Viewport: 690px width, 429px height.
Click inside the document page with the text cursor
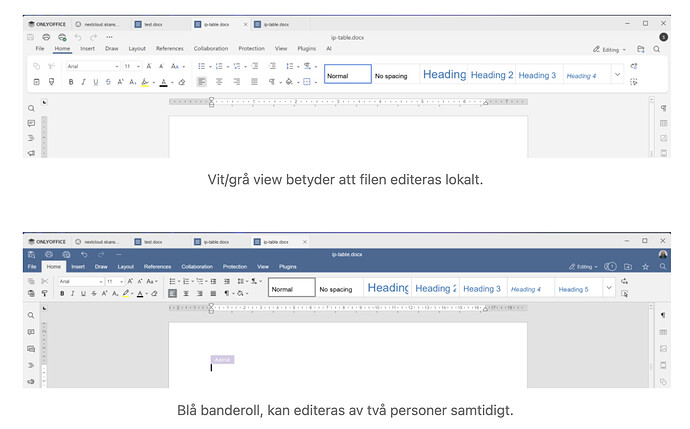[212, 368]
